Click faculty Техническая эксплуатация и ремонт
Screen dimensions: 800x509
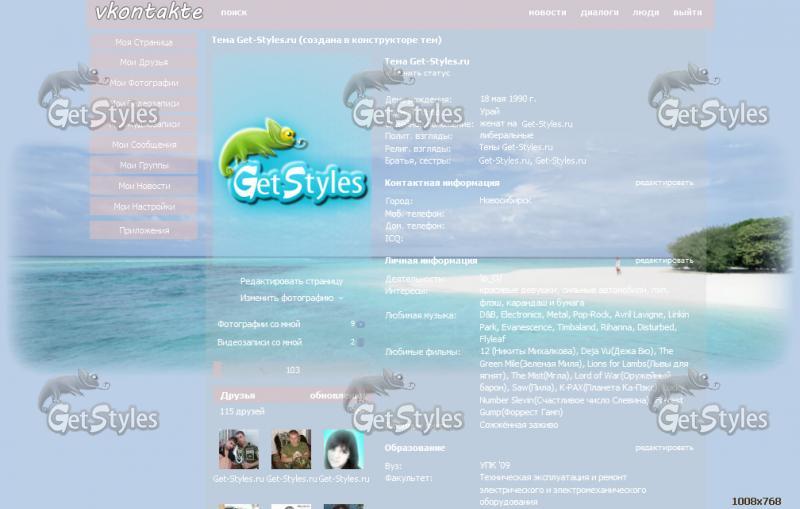pyautogui.click(x=553, y=477)
